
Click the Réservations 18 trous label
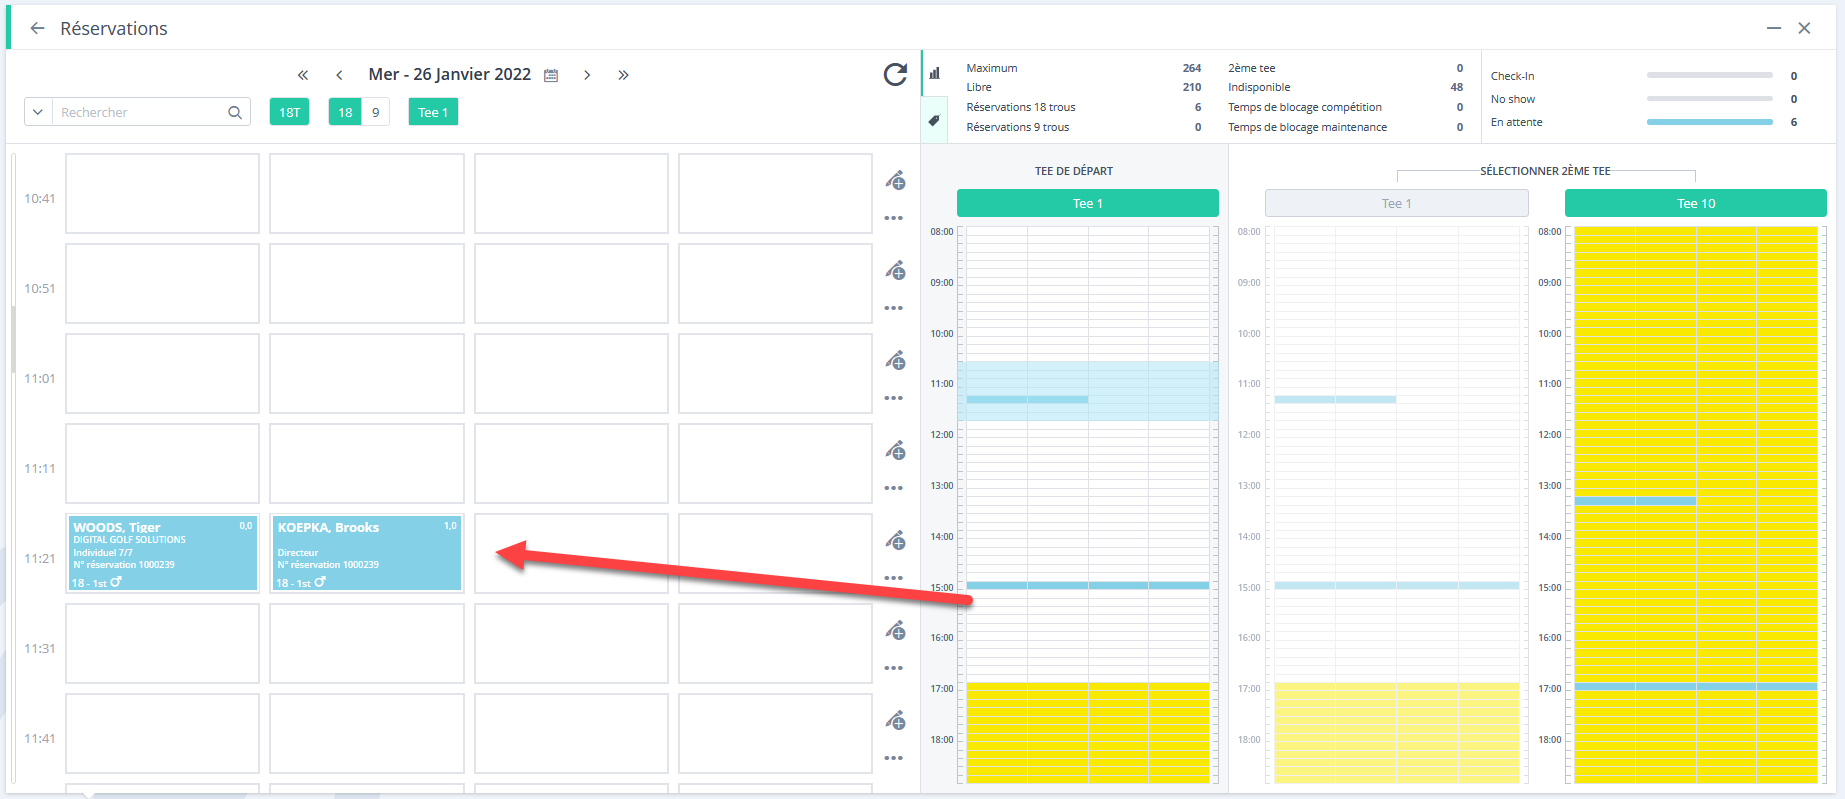tap(1021, 107)
